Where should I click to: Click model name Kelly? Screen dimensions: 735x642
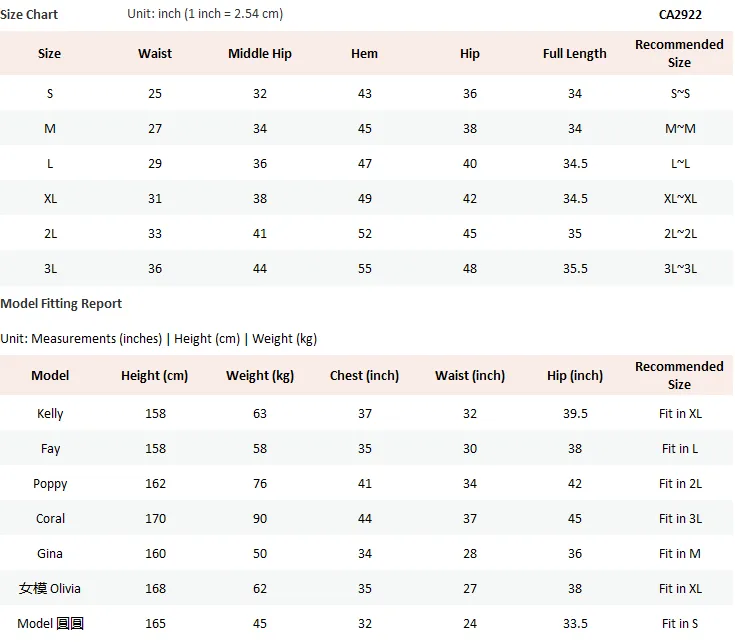50,414
